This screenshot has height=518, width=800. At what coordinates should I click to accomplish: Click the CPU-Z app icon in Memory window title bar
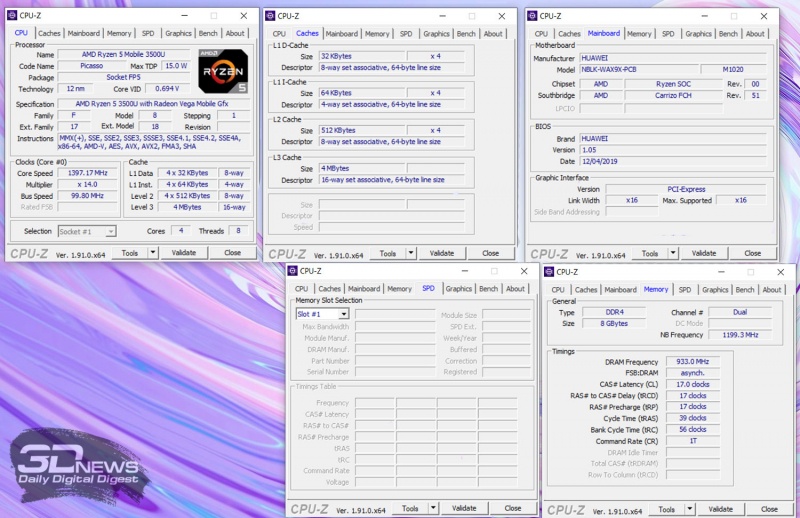[x=549, y=272]
